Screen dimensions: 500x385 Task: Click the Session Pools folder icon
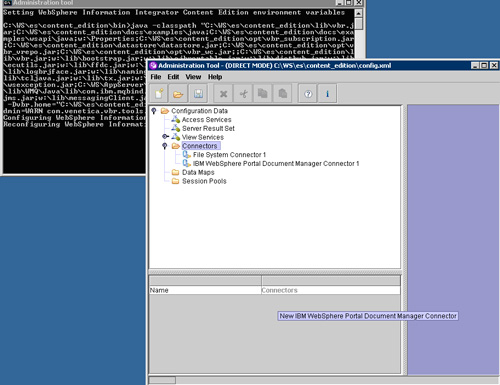176,181
